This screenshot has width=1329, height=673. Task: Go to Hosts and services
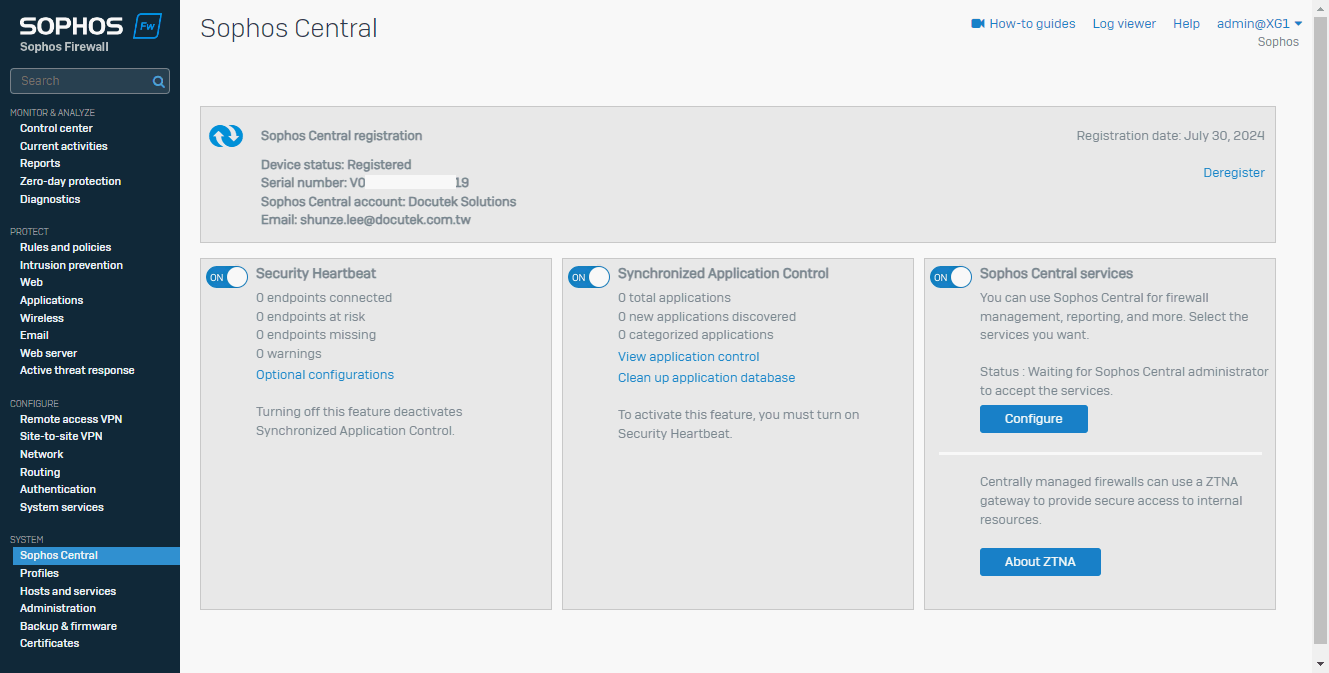pos(68,591)
